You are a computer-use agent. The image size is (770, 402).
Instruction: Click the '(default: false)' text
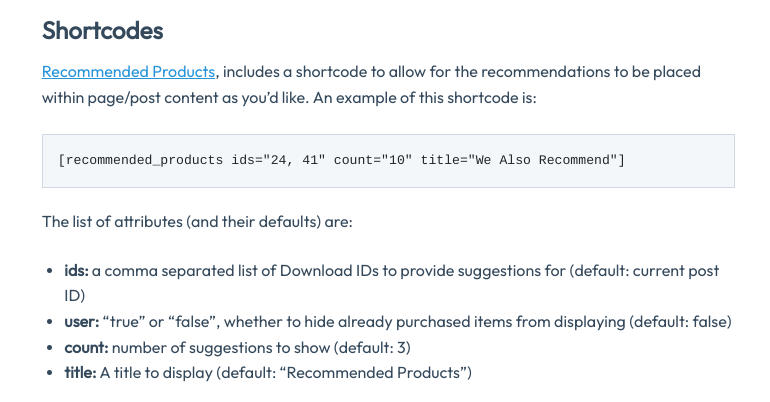(681, 322)
